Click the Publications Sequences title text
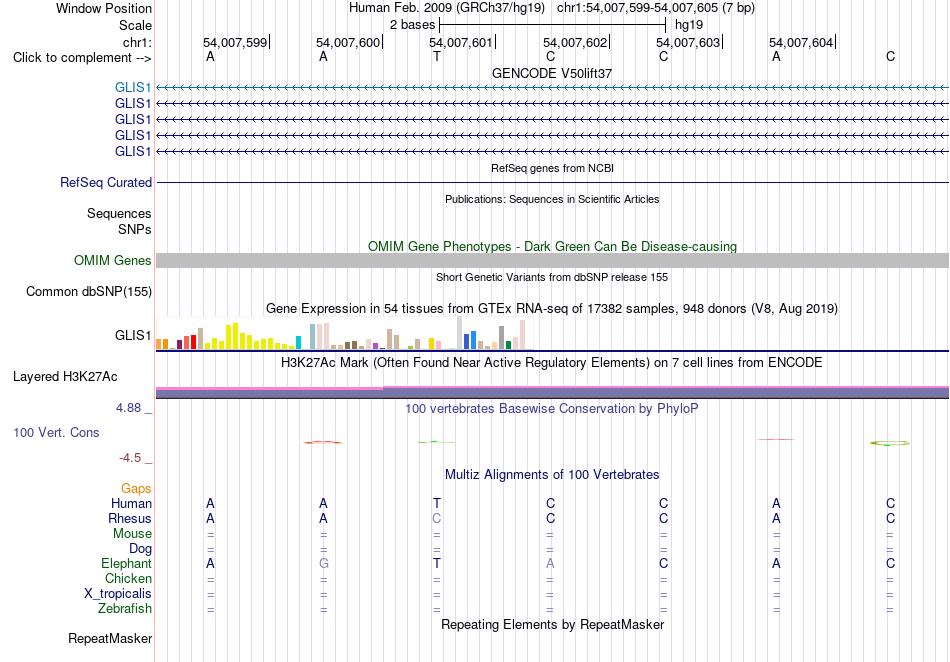 click(x=552, y=199)
